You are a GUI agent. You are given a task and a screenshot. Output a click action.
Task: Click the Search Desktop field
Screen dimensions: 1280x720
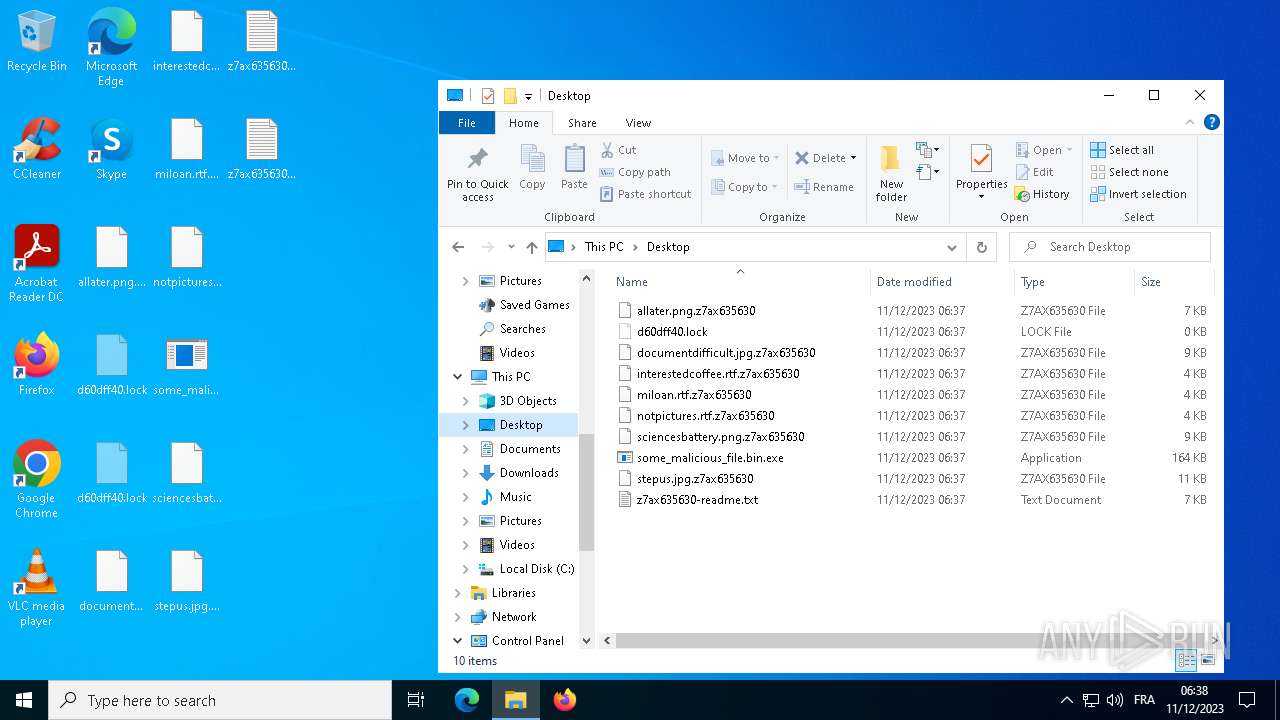coord(1109,247)
